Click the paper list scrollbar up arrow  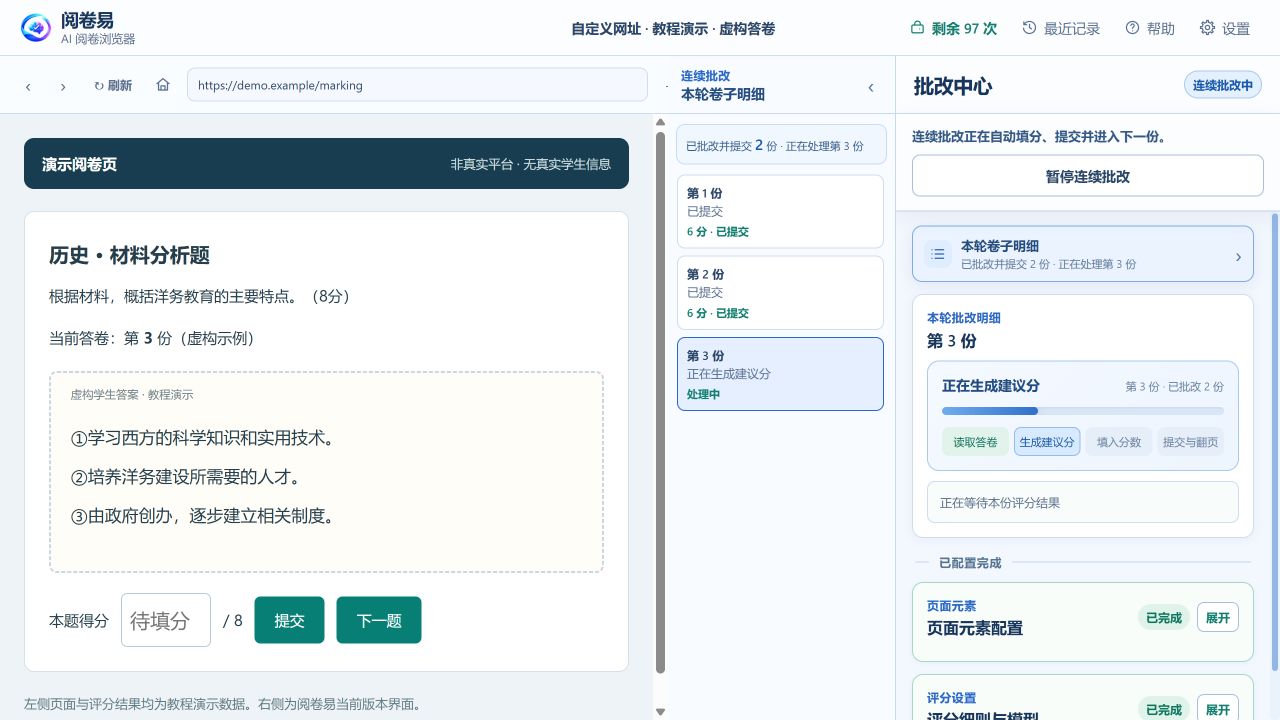point(660,123)
